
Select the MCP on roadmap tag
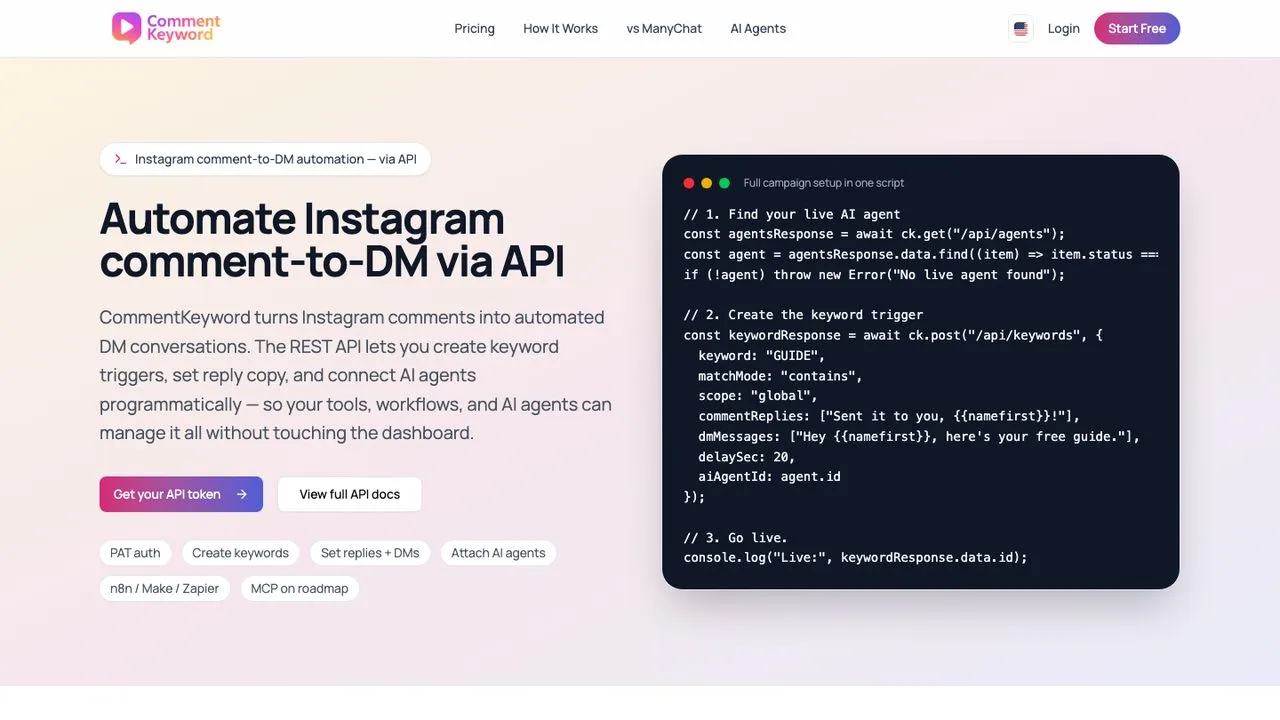[299, 589]
